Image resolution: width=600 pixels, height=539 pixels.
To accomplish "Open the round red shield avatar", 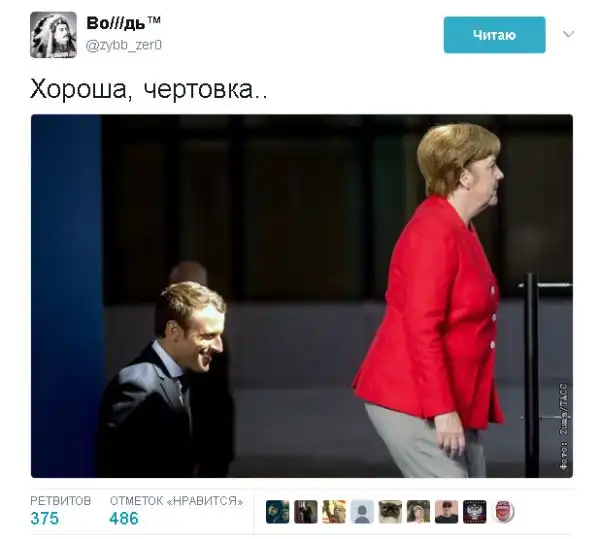I will (x=503, y=511).
